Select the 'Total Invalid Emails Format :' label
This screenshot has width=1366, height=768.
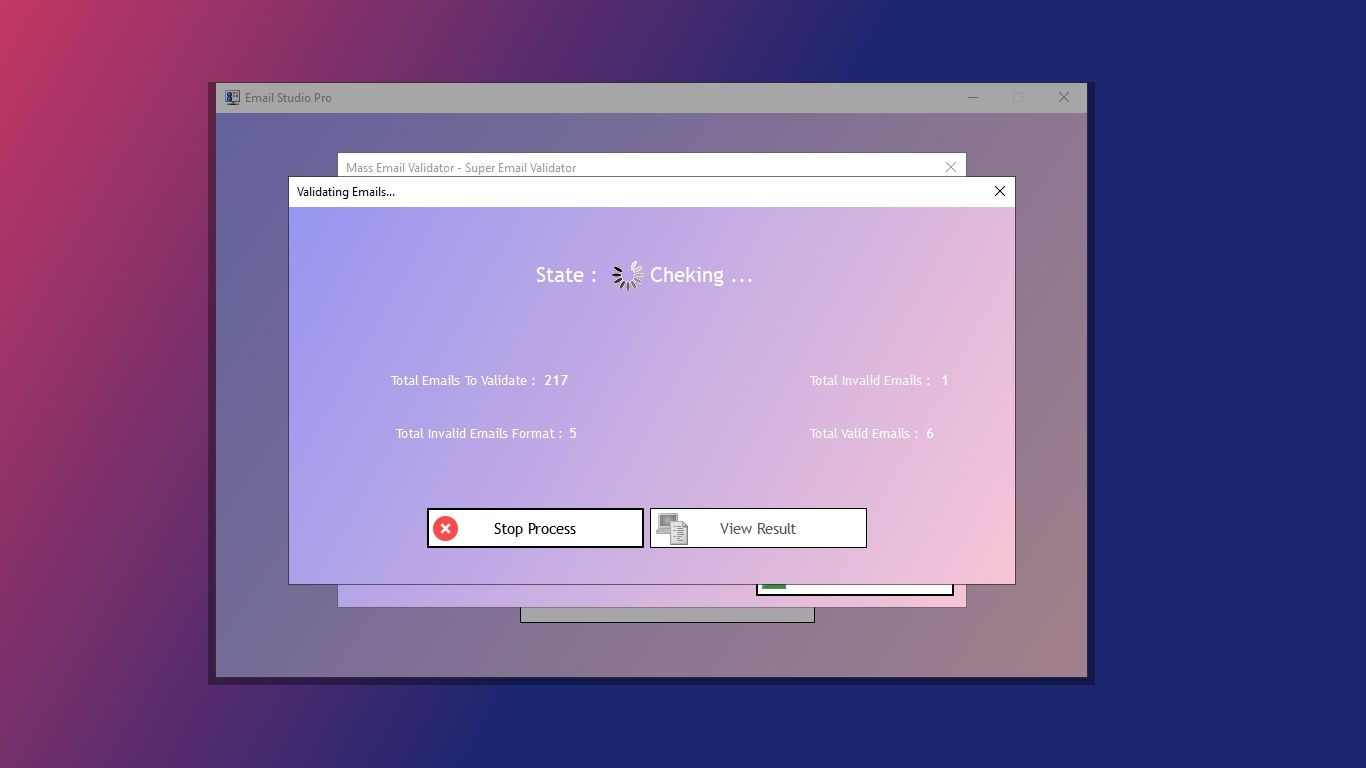coord(479,433)
